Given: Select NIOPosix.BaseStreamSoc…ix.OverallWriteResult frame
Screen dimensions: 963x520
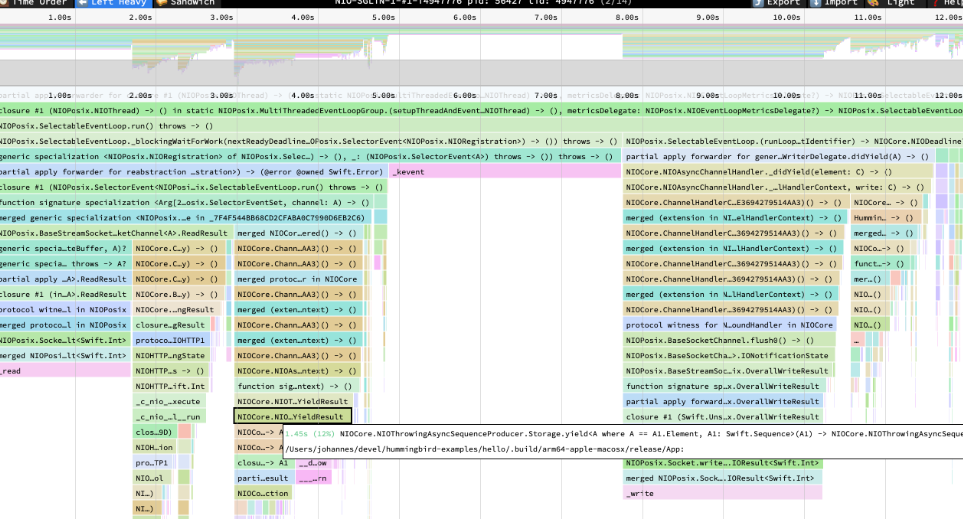Looking at the screenshot, I should pos(728,371).
